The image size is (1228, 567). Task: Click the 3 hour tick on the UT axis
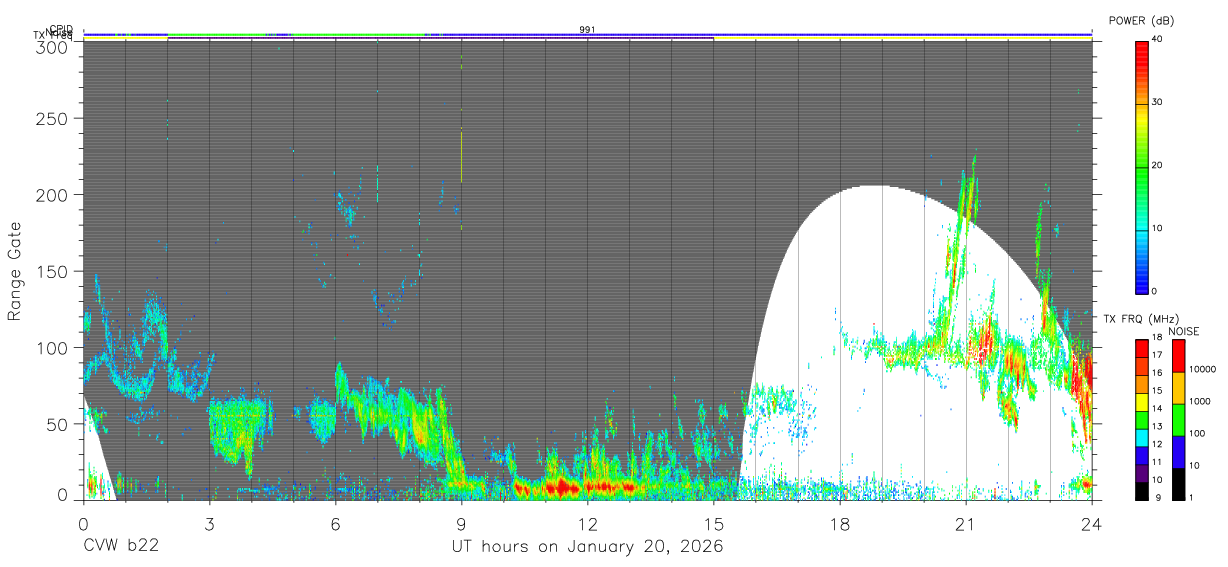click(209, 523)
